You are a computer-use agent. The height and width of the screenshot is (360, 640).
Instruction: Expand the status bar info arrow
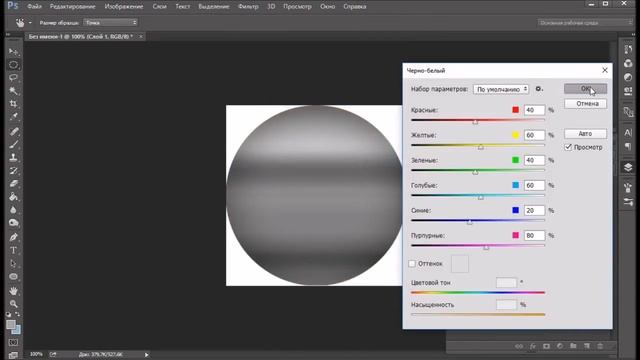pos(146,355)
